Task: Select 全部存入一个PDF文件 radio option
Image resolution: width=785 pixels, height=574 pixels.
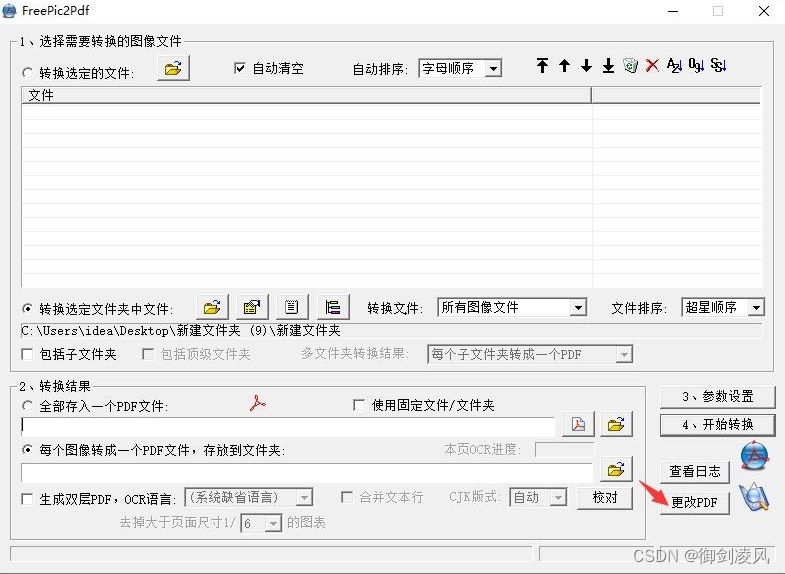Action: click(28, 406)
